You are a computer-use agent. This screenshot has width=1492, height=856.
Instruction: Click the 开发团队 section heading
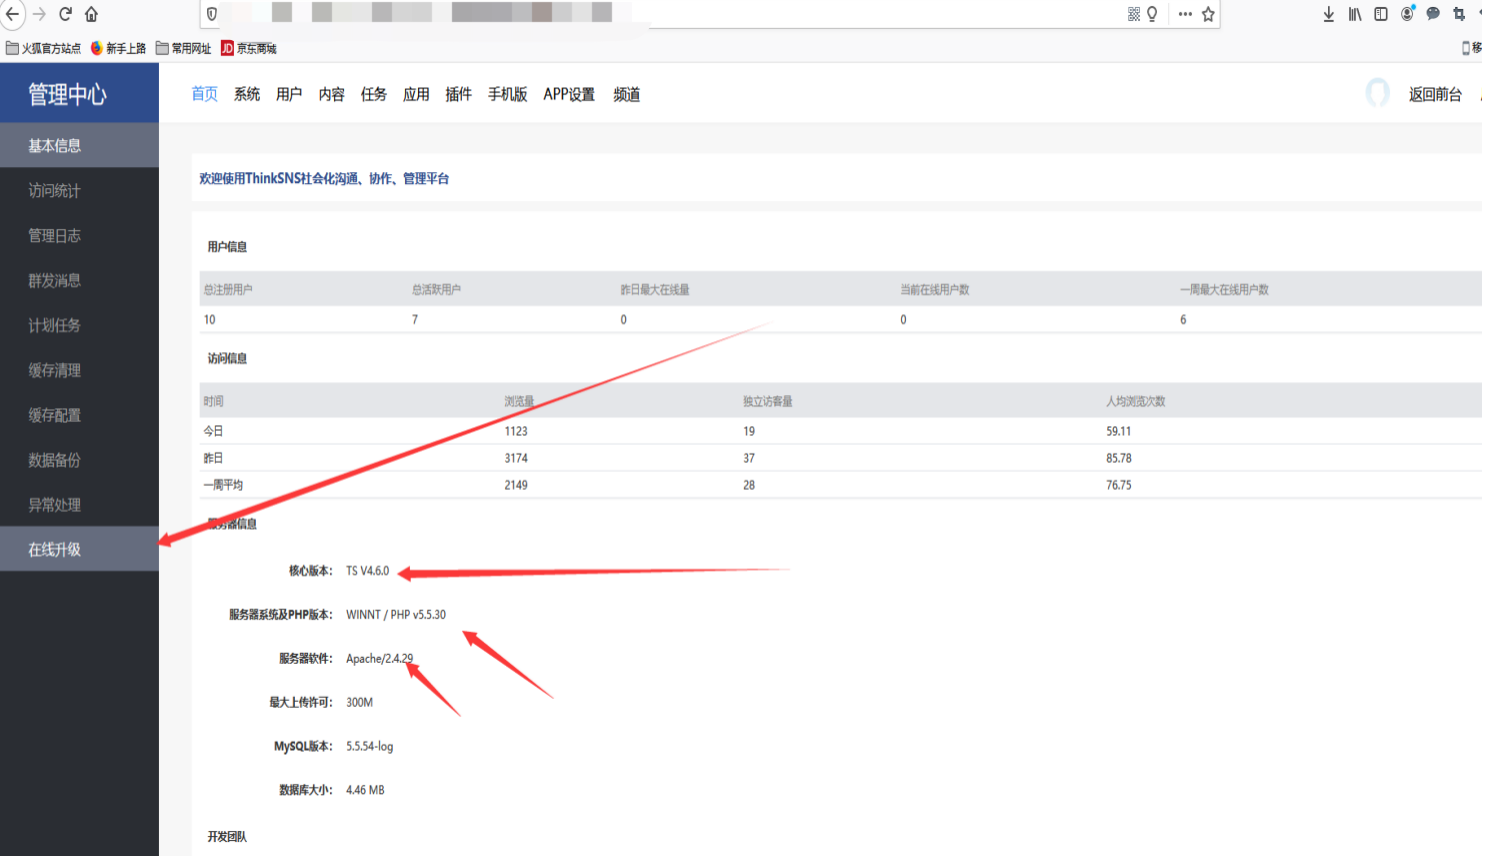pos(227,837)
